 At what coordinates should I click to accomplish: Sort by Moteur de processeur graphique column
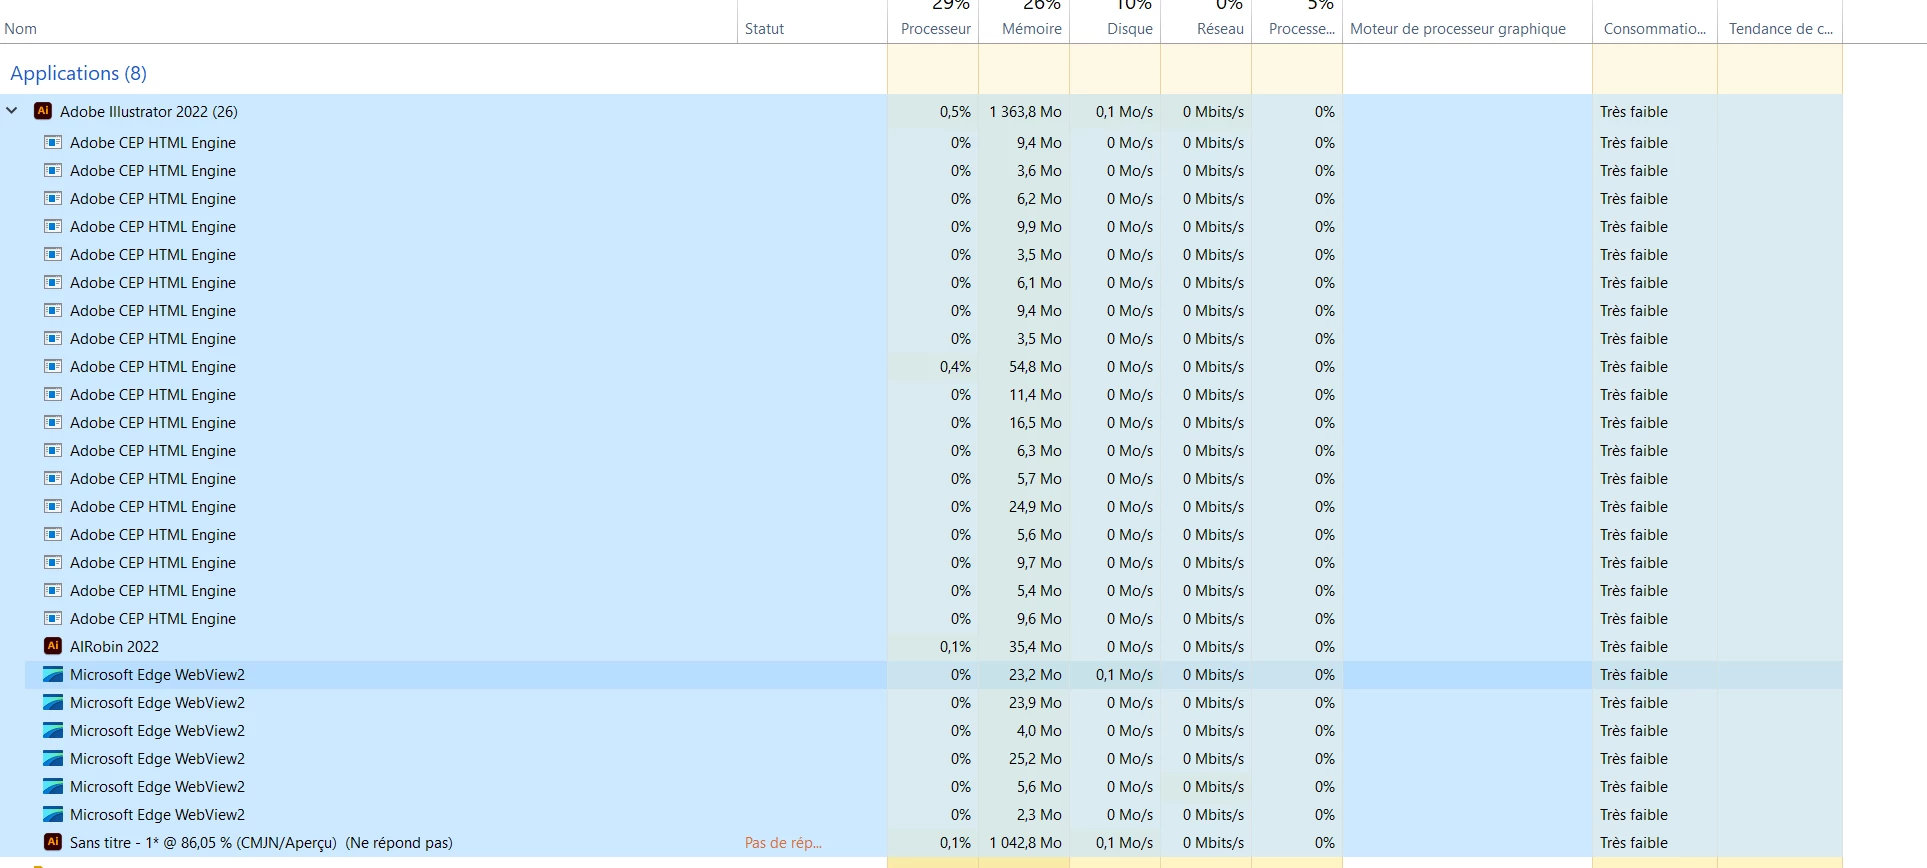tap(1458, 28)
